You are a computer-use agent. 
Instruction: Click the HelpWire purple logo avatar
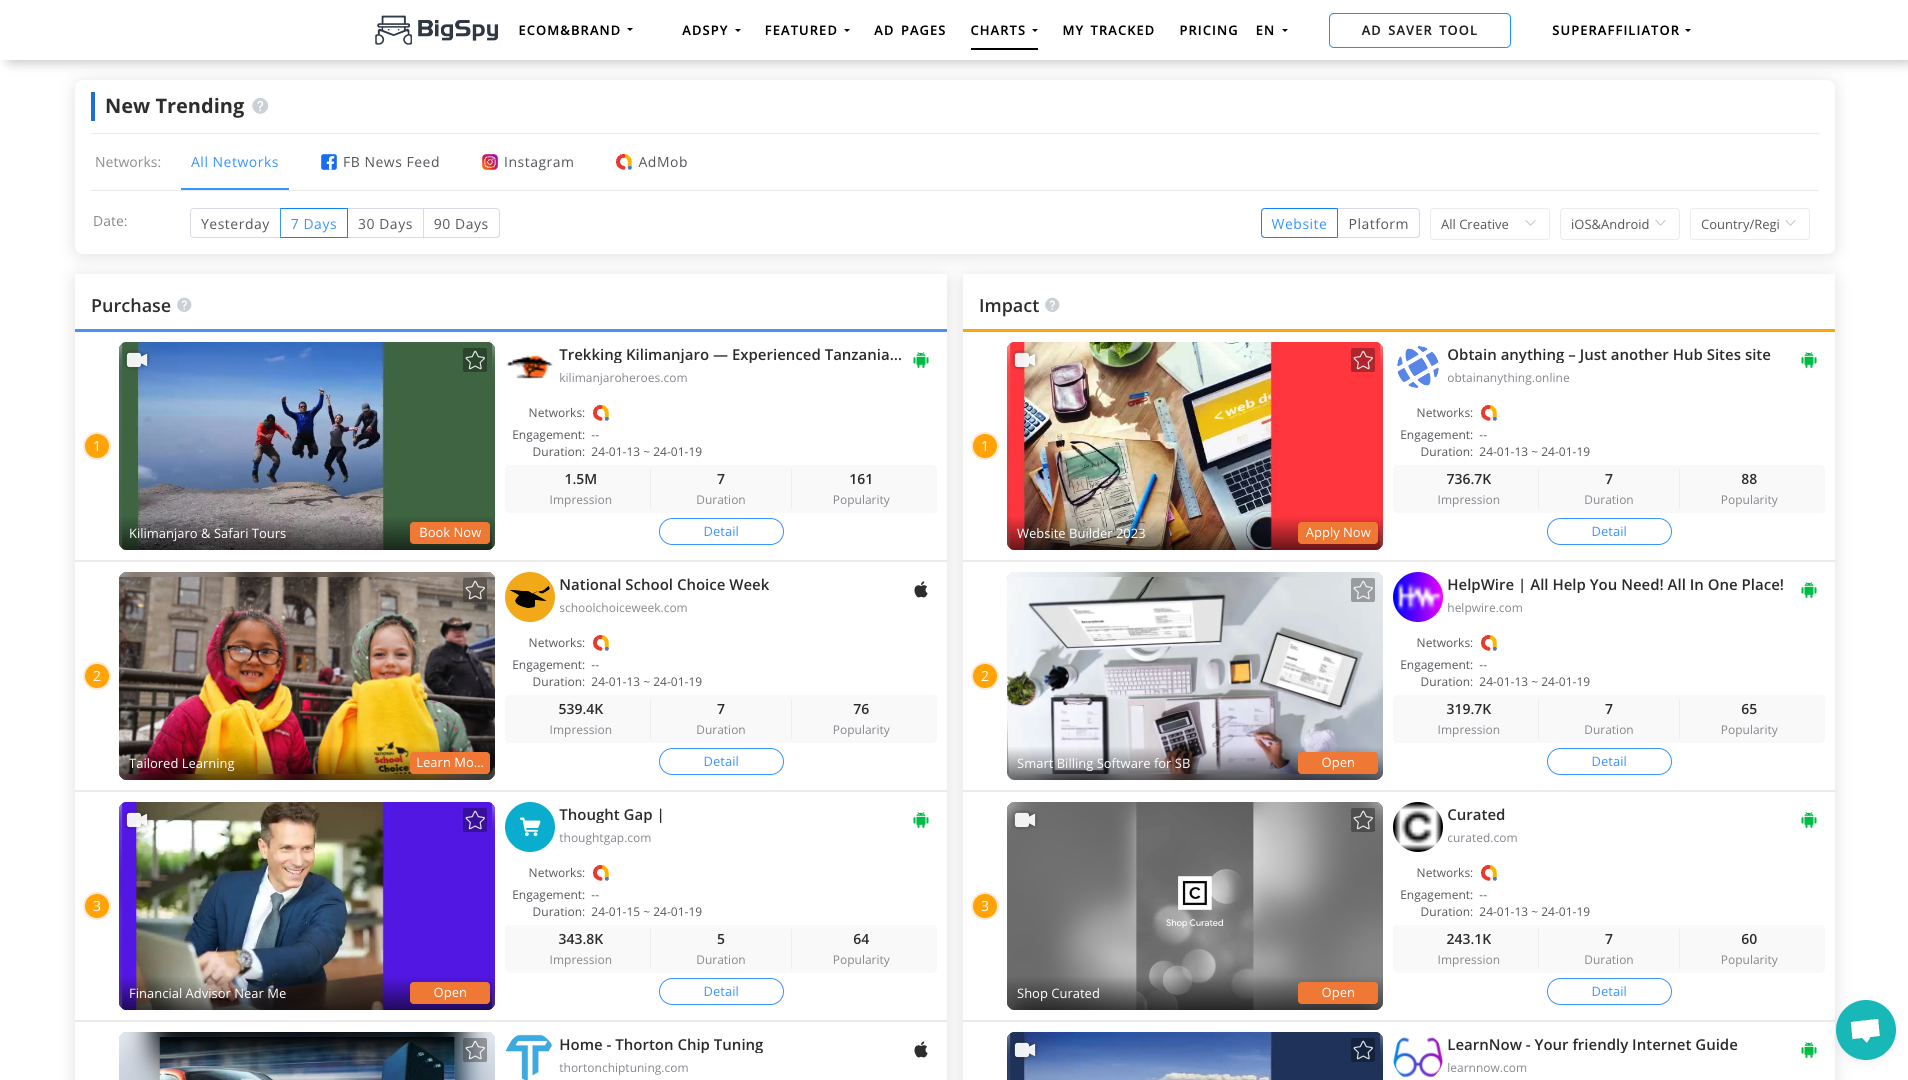(1417, 597)
